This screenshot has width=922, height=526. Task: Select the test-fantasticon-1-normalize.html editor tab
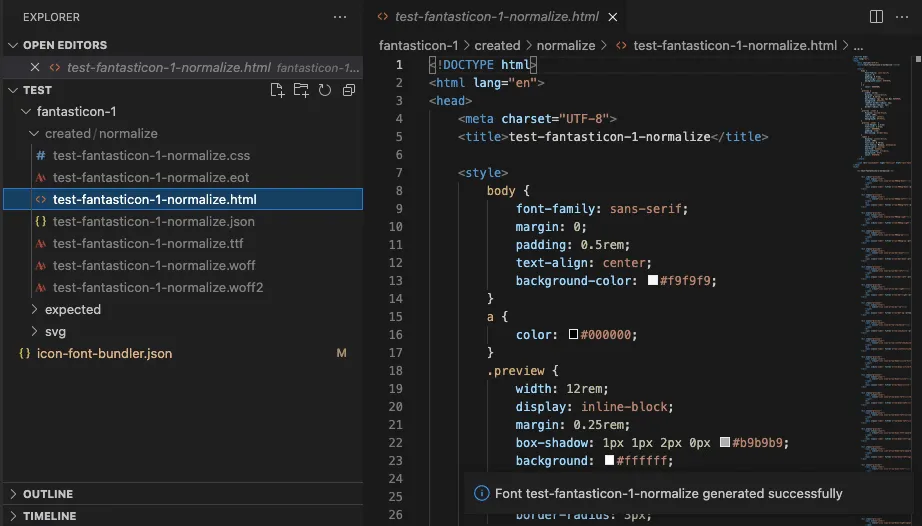496,17
